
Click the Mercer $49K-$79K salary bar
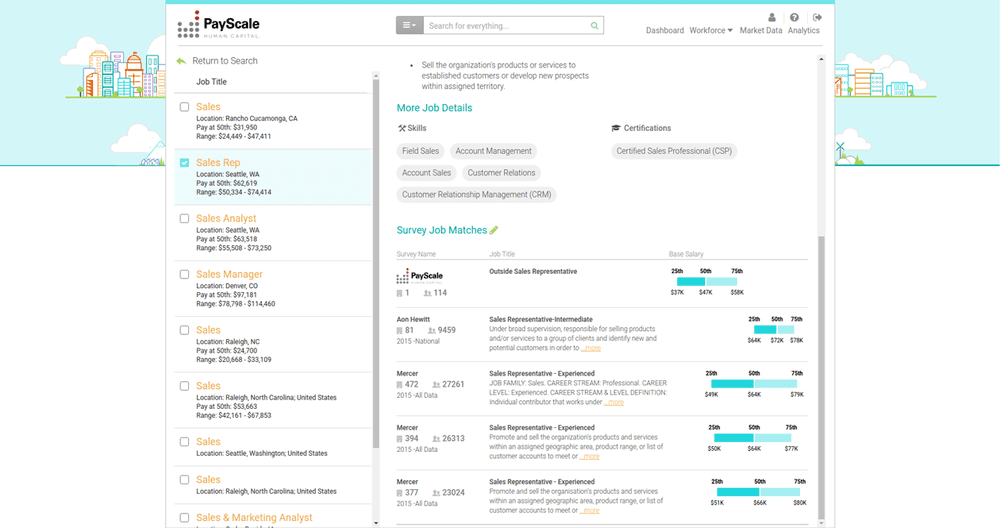pos(754,384)
